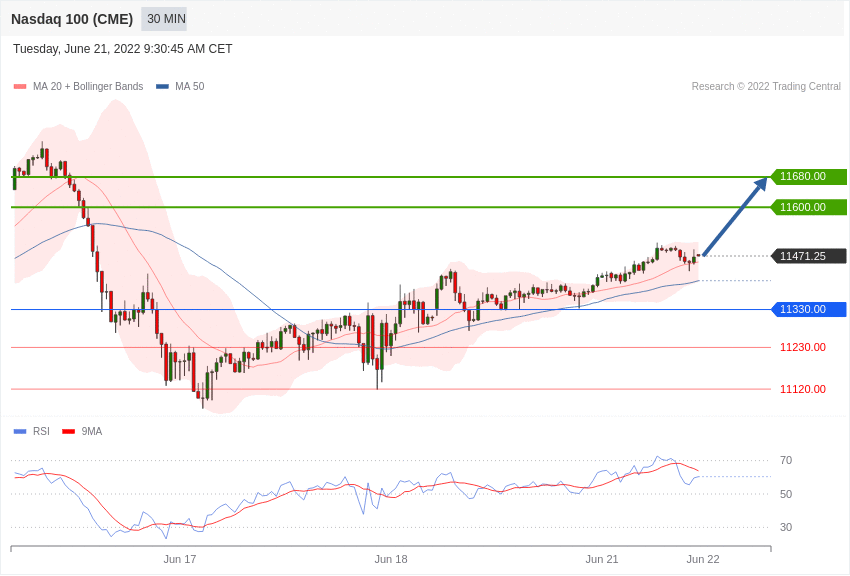Click the Jun 18 date axis label

coord(391,559)
